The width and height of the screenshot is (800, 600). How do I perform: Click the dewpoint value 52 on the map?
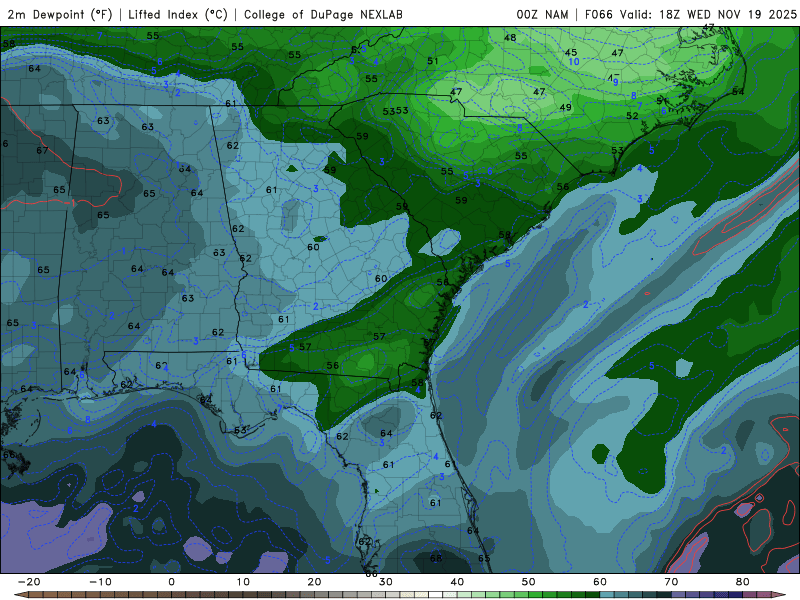point(632,116)
